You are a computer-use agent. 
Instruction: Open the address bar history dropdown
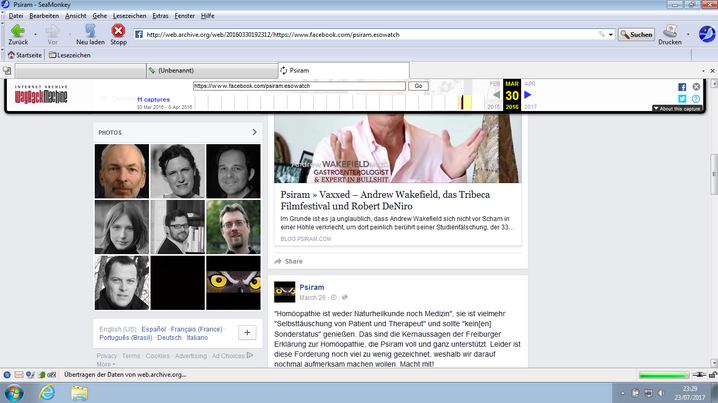[x=611, y=34]
